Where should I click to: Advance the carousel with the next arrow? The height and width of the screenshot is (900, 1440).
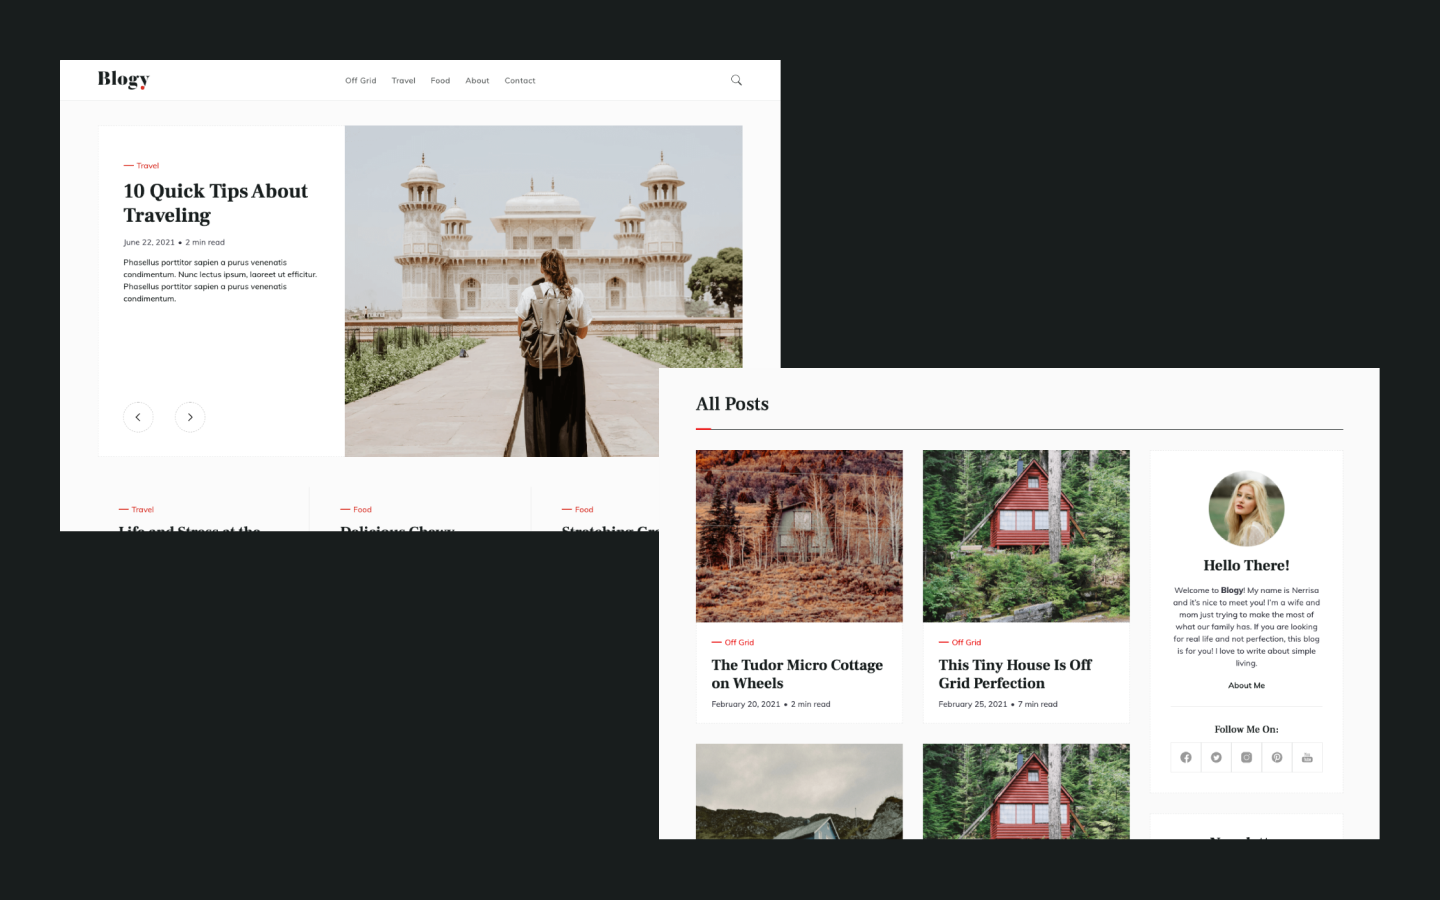[190, 417]
